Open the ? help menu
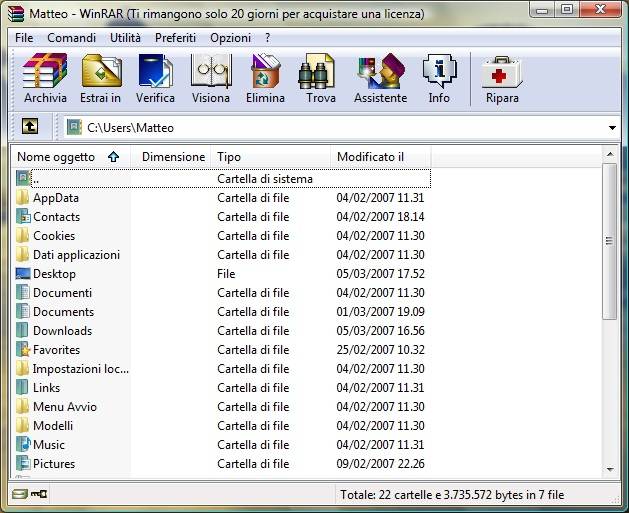 268,38
